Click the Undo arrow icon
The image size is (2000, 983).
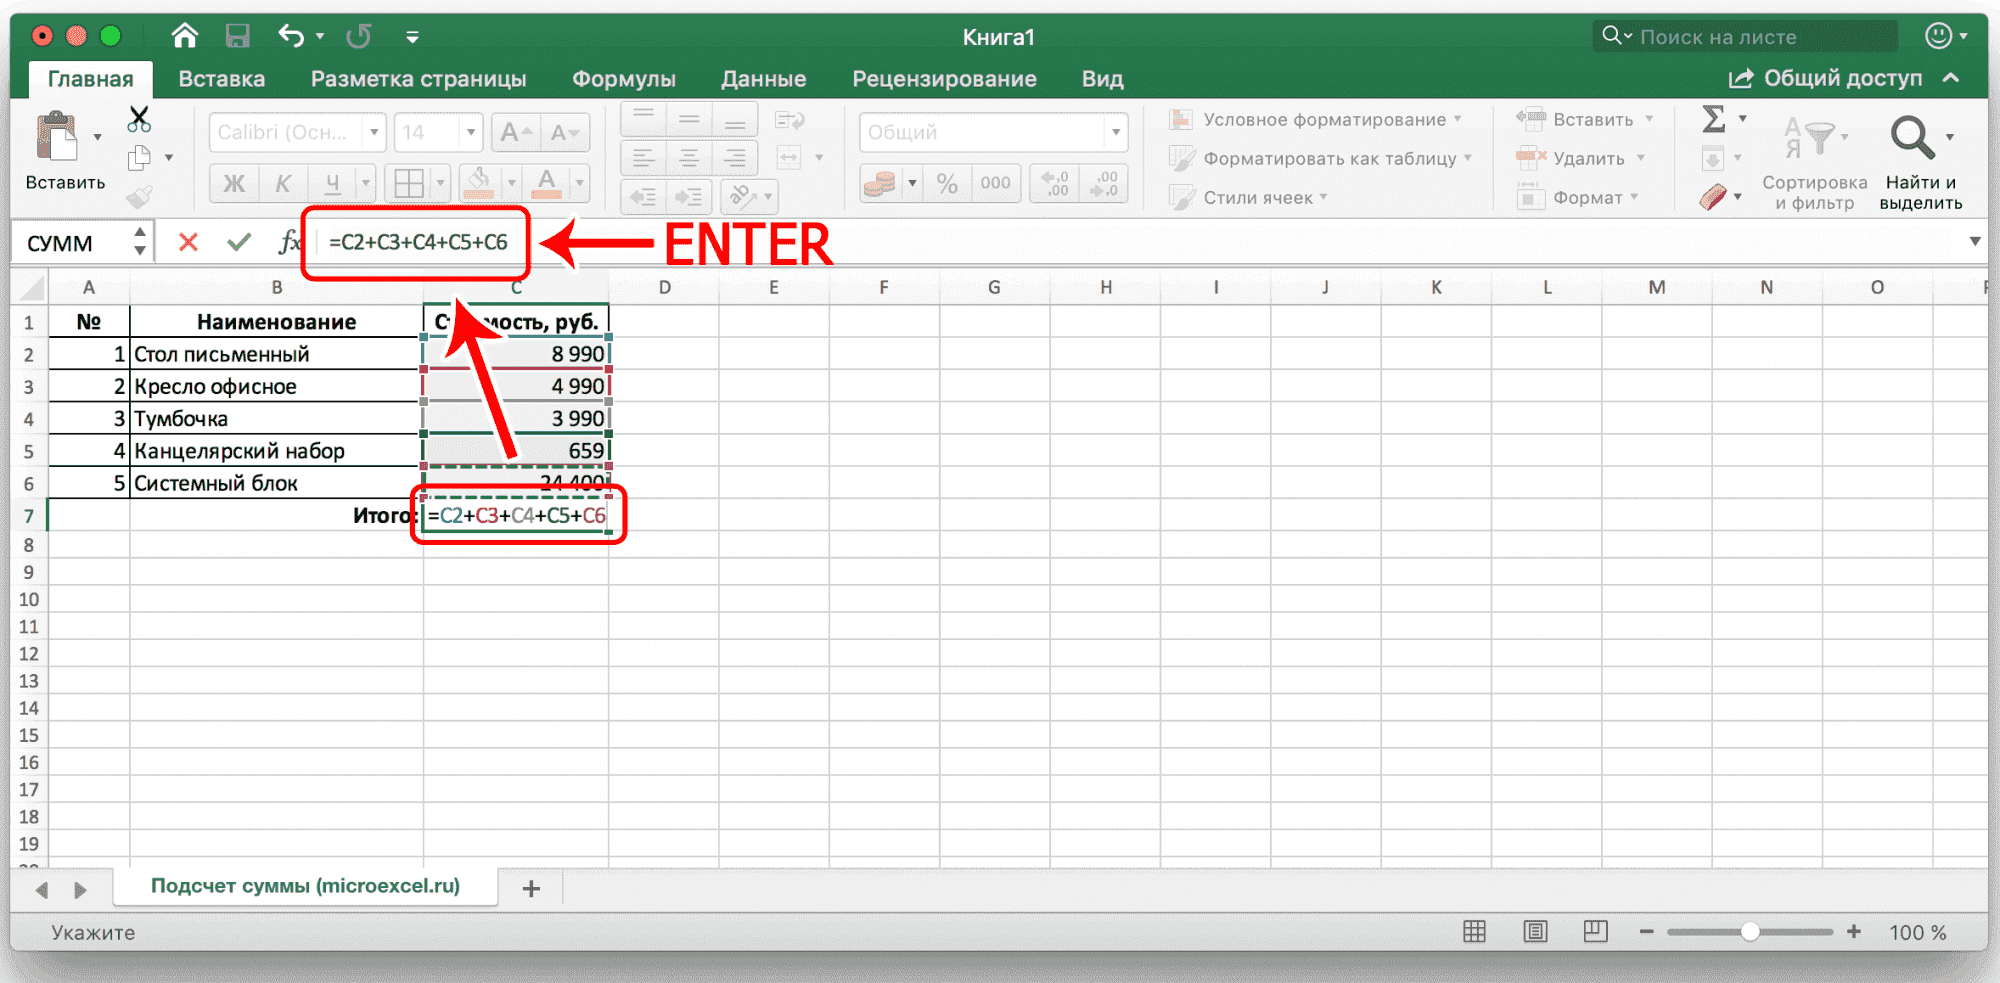click(291, 37)
